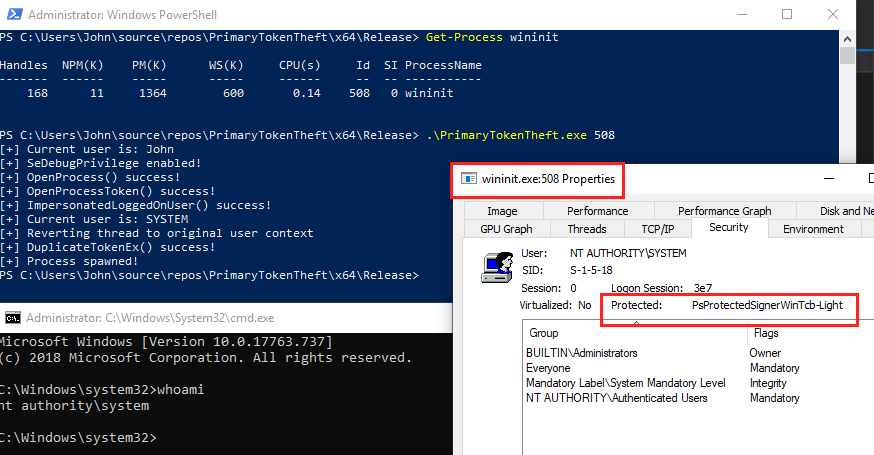Click the Process spawned! output line
Image resolution: width=874 pixels, height=455 pixels.
pos(69,261)
